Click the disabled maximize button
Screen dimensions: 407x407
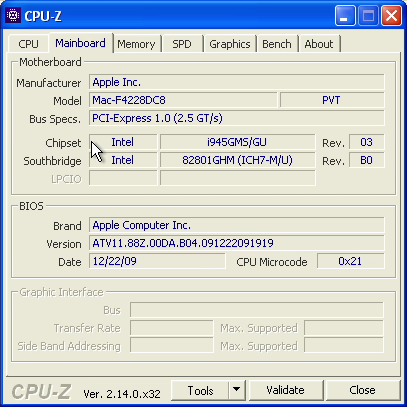368,16
